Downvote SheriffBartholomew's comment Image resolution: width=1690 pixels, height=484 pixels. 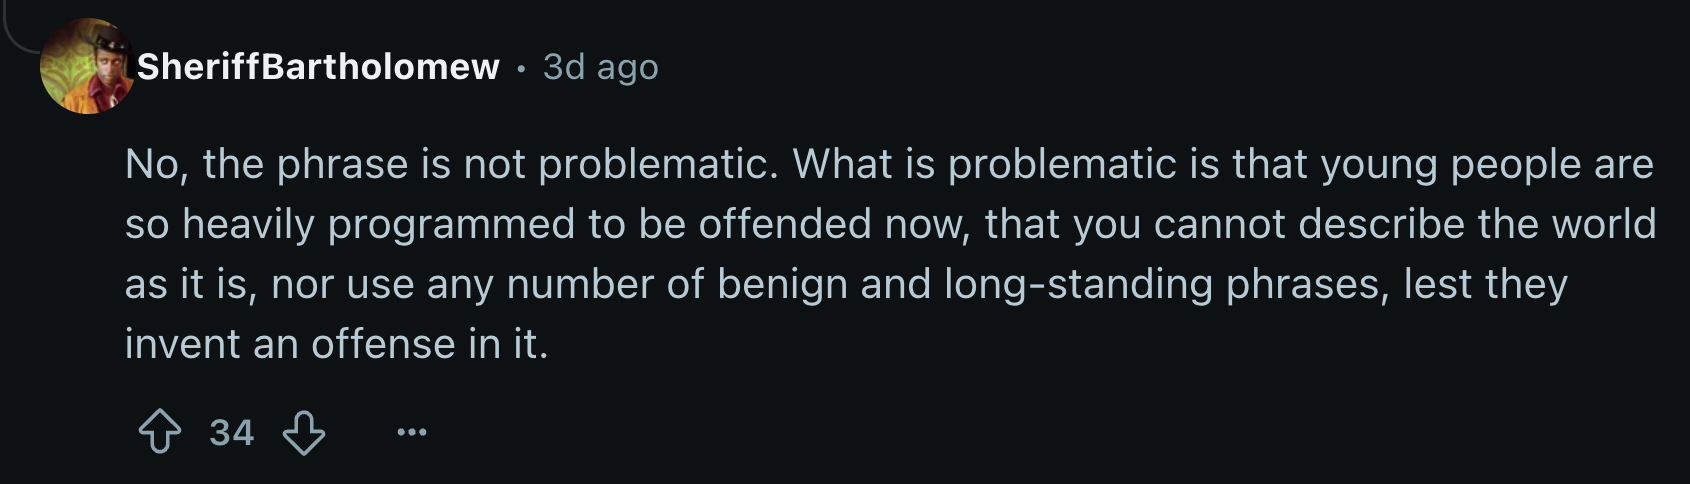tap(304, 433)
